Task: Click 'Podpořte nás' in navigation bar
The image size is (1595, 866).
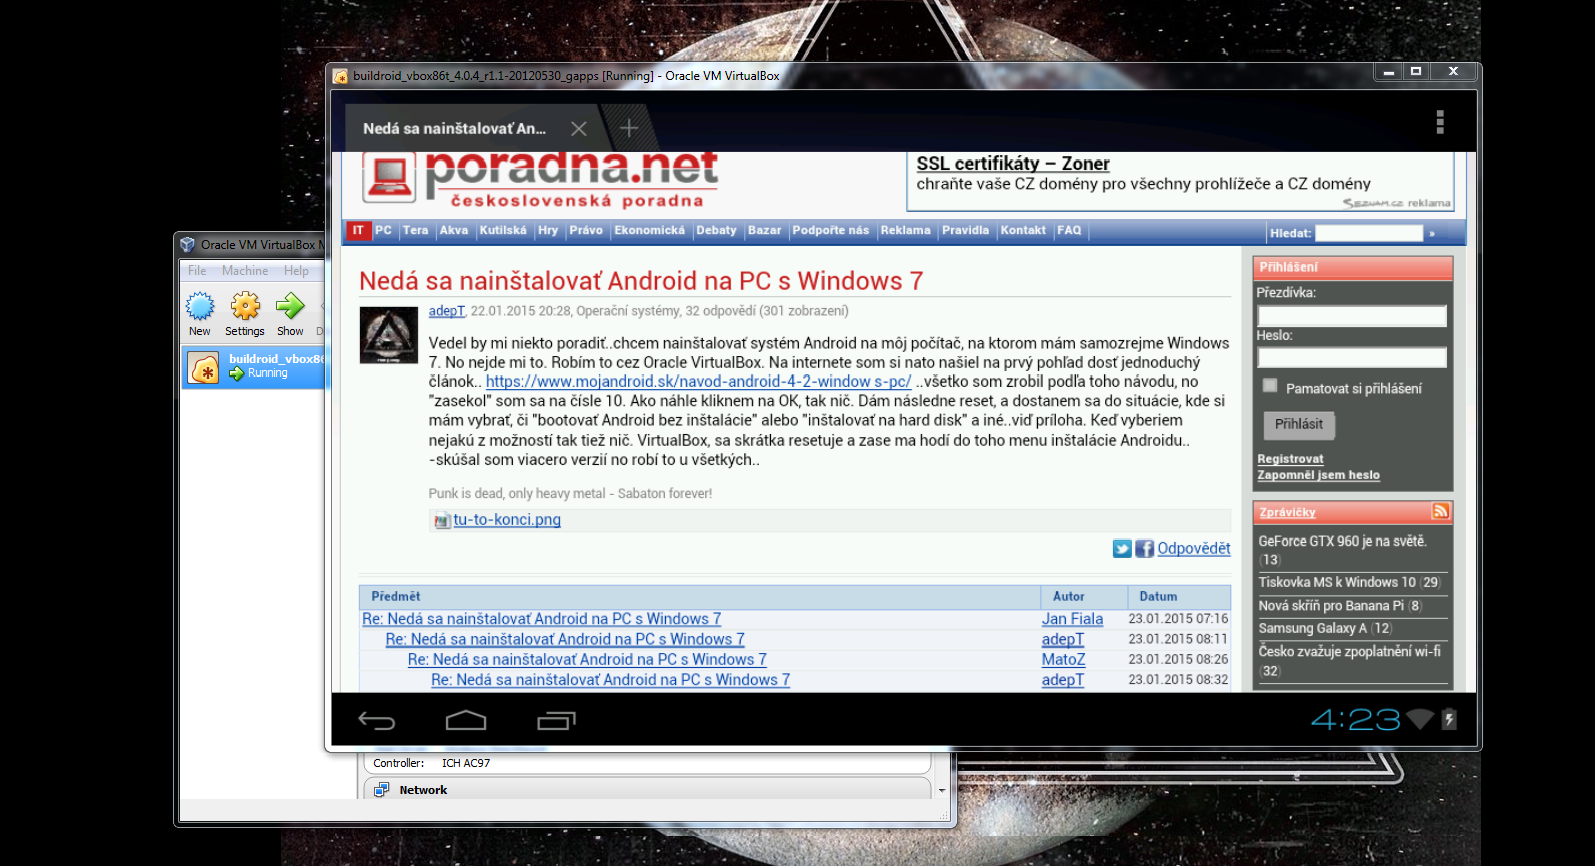Action: click(831, 231)
